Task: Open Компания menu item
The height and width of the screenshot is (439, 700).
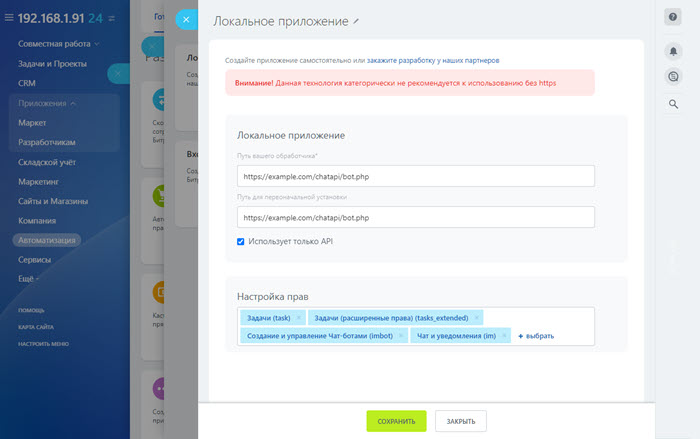Action: tap(37, 221)
